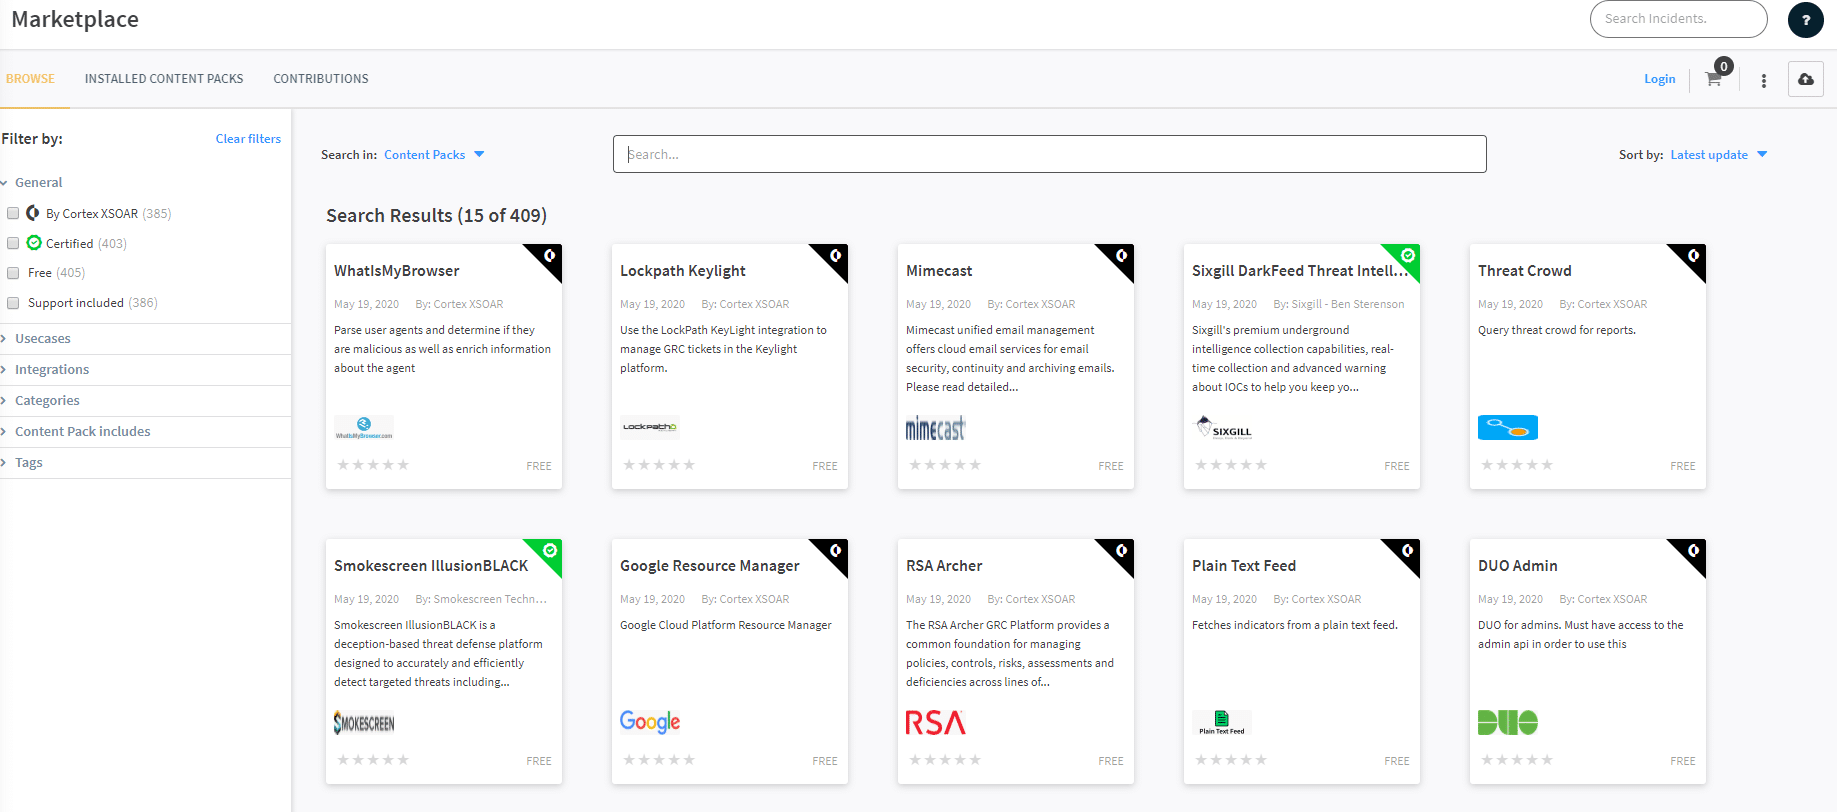Click the certified corner badge on Smokescreen card
The image size is (1837, 812).
pyautogui.click(x=549, y=551)
